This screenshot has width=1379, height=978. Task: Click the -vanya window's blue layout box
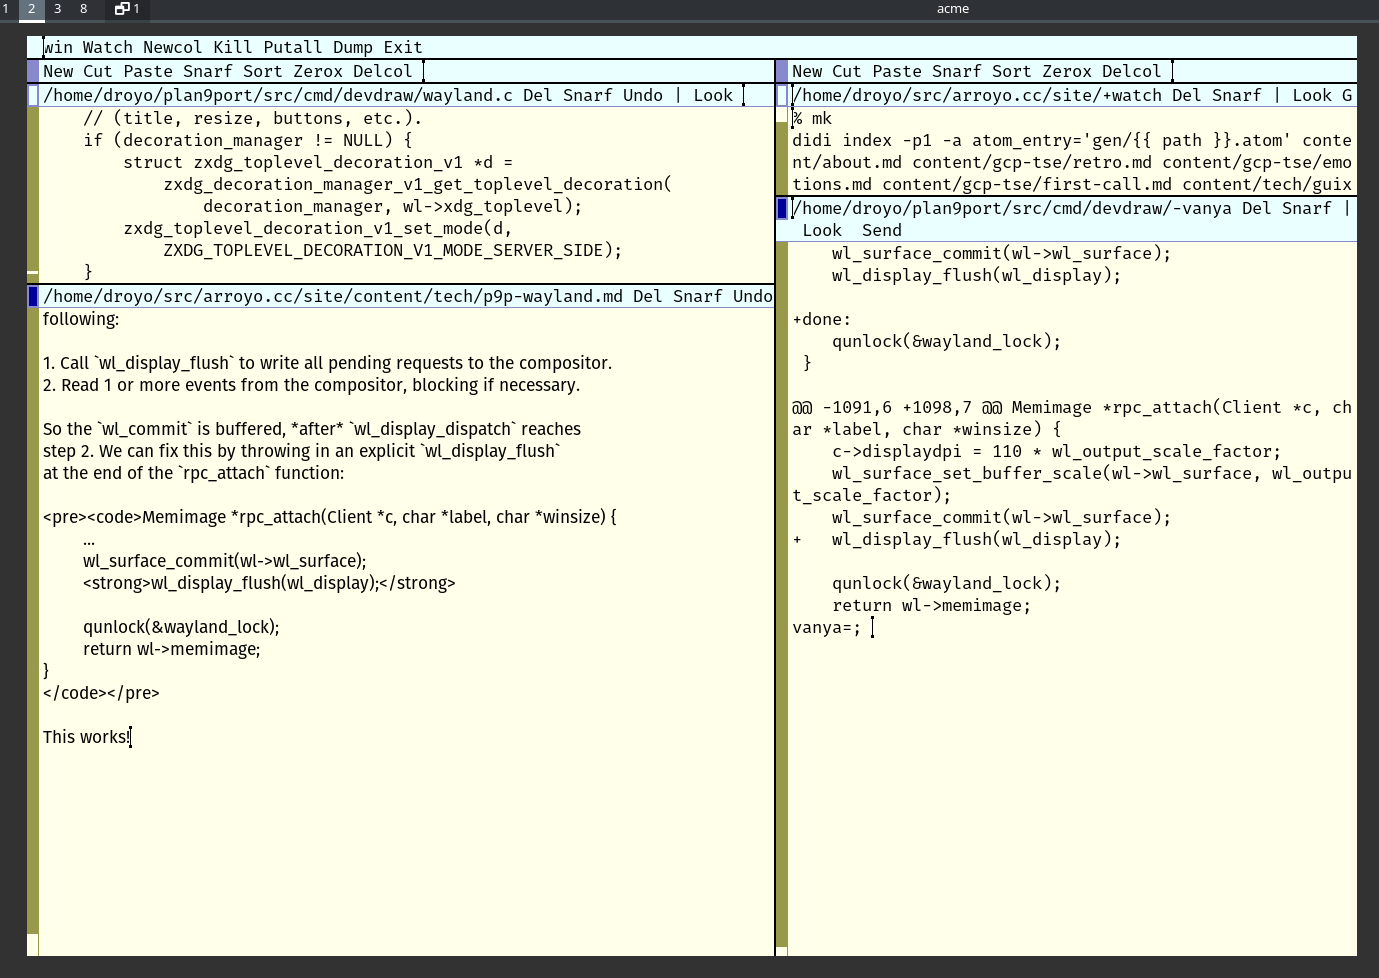point(782,208)
